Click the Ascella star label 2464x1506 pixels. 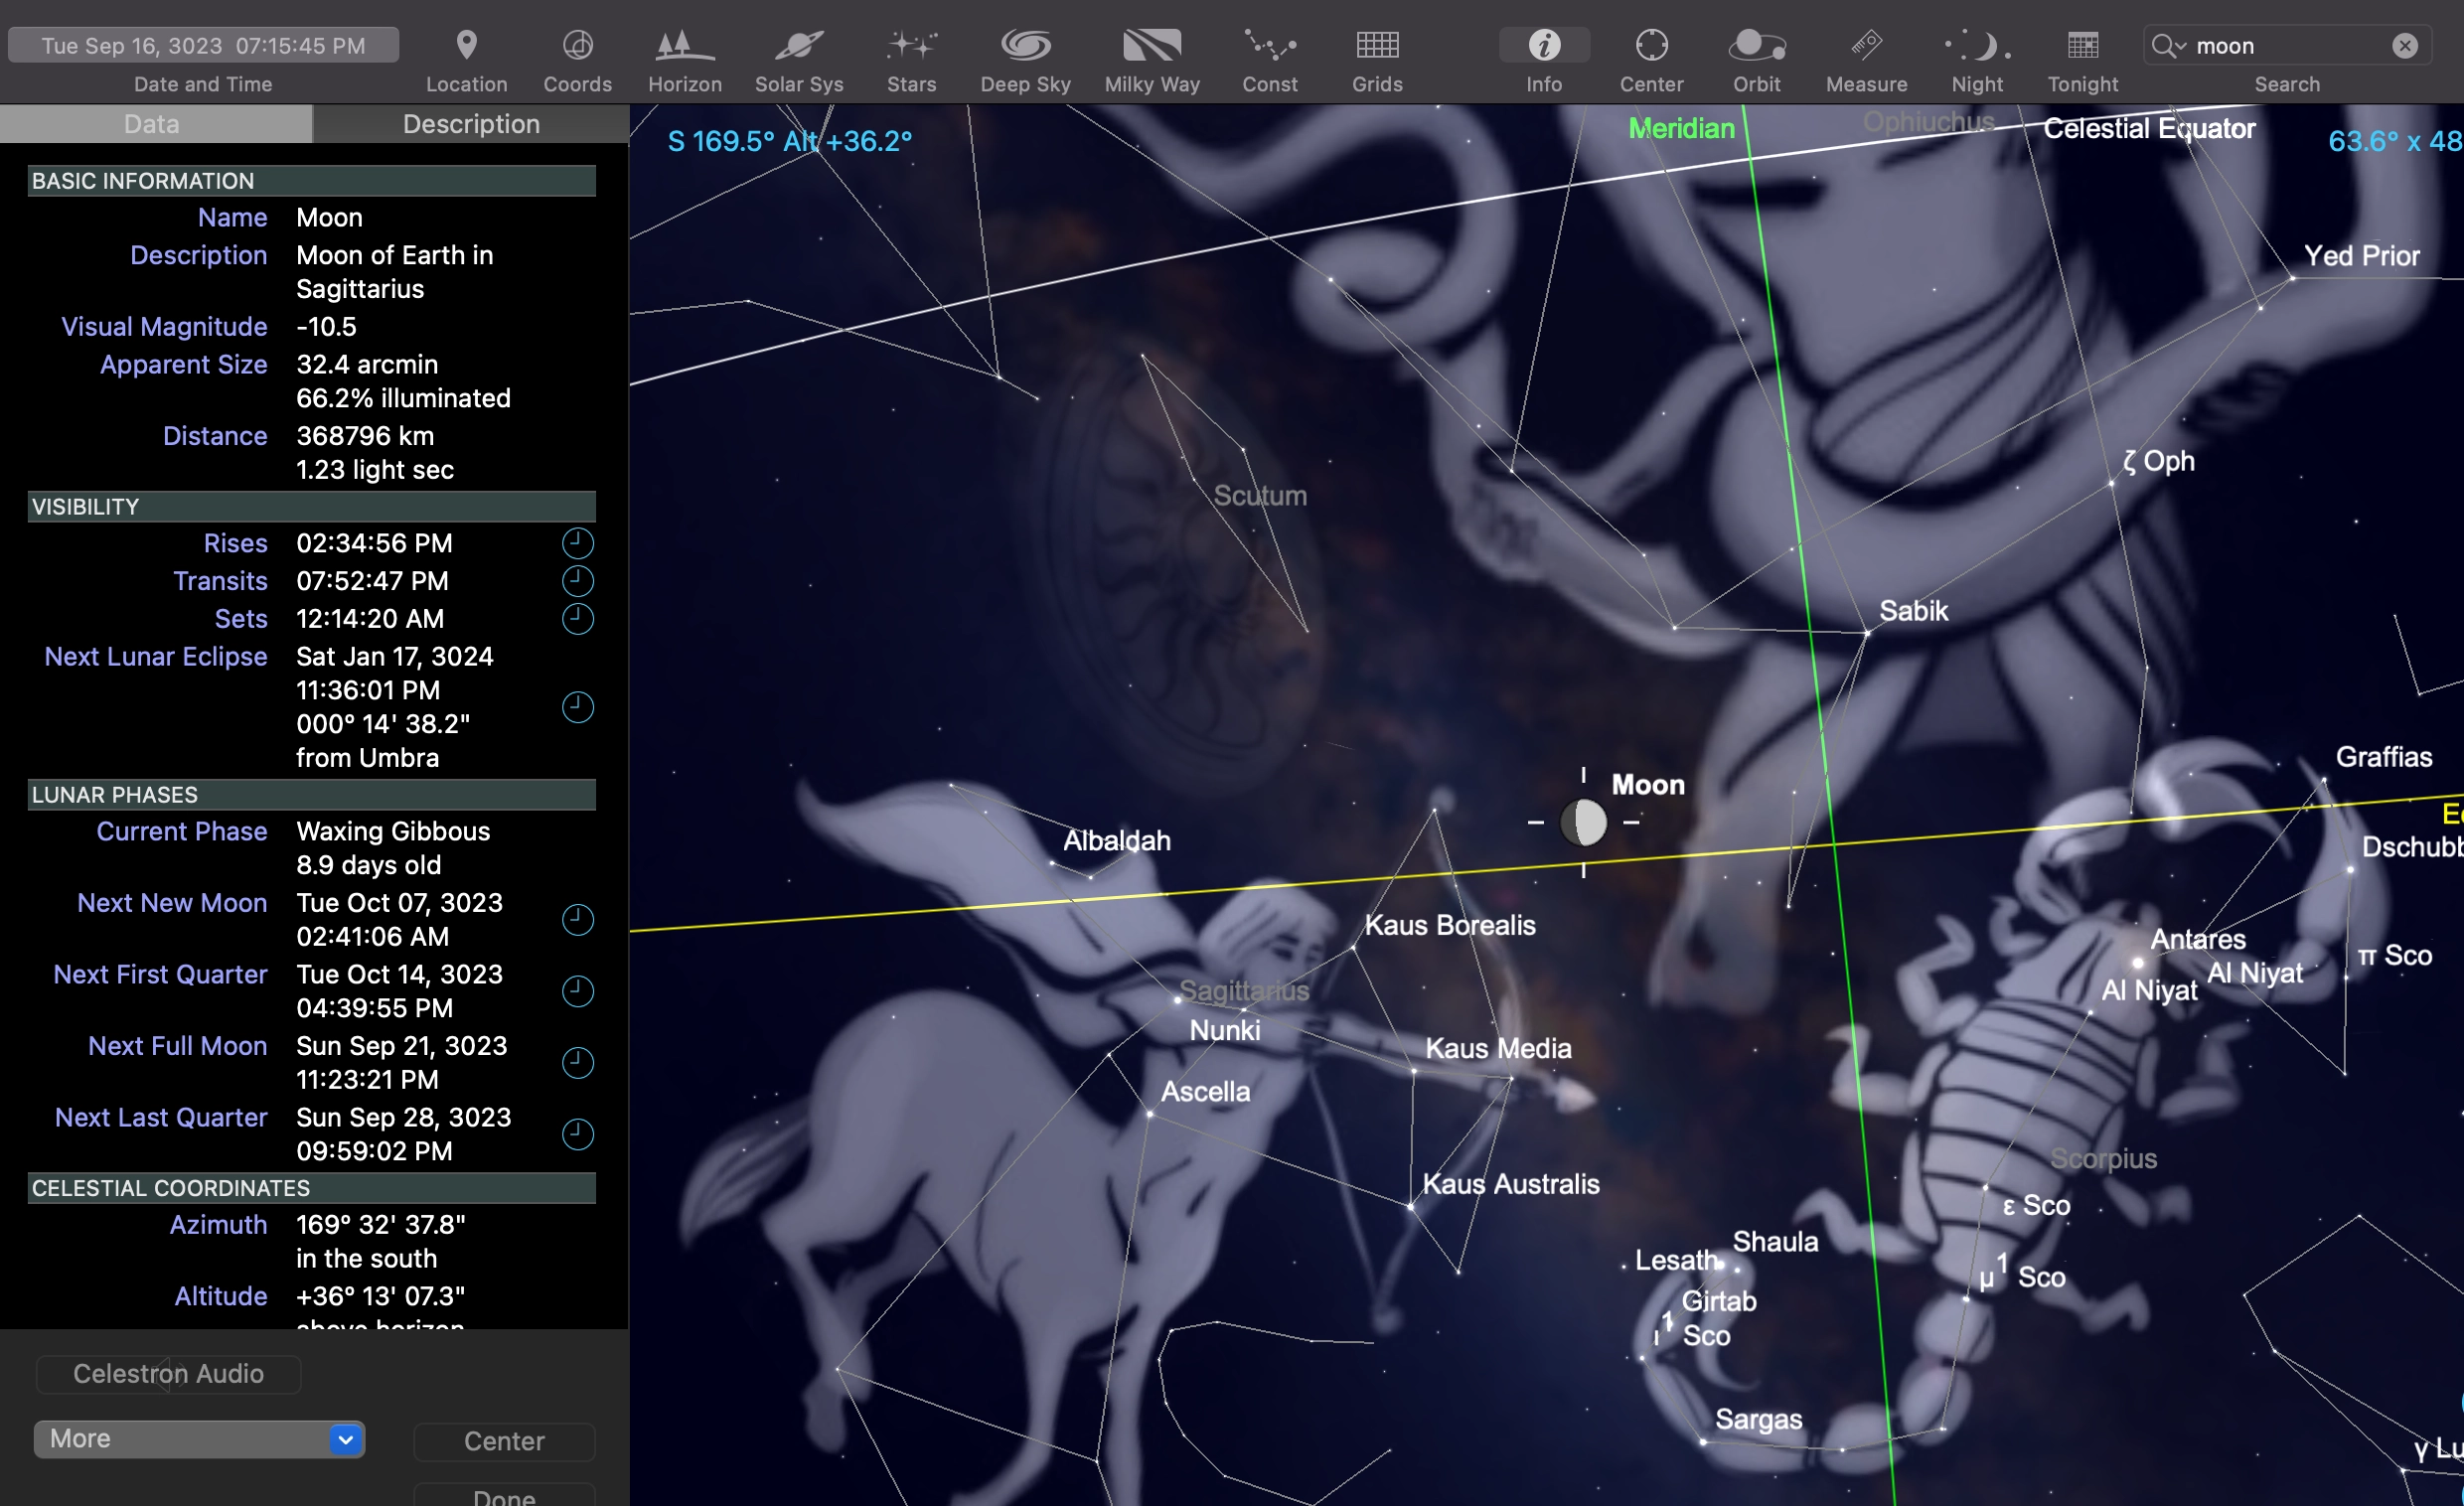1205,1092
